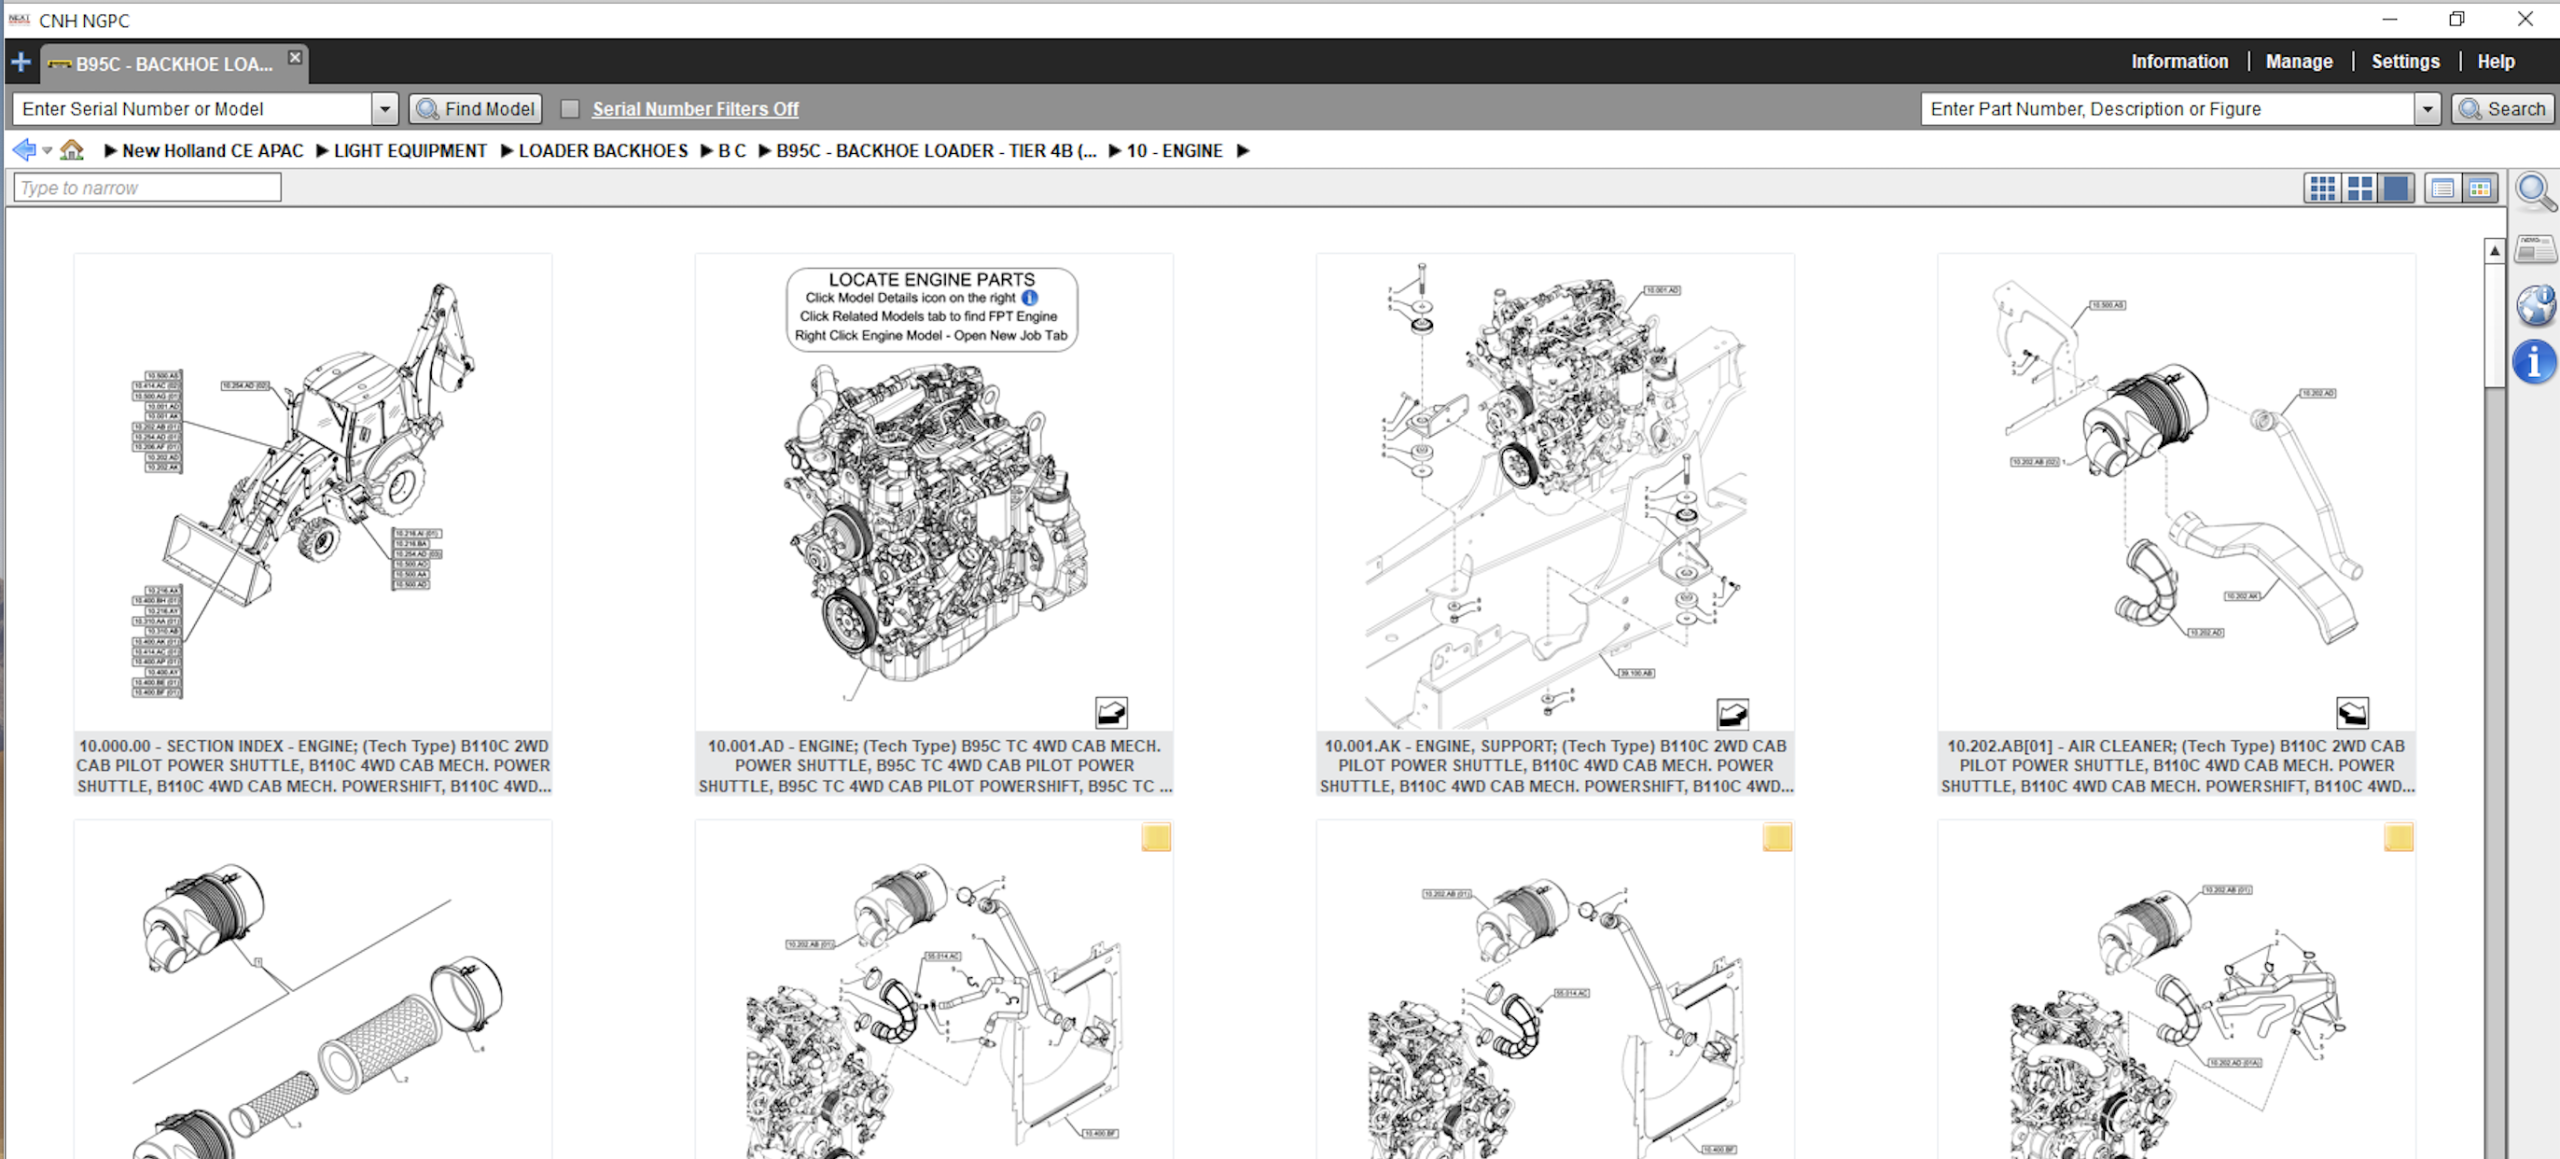Click the 10.001.AK ENGINE, SUPPORT caption text

coord(1555,766)
